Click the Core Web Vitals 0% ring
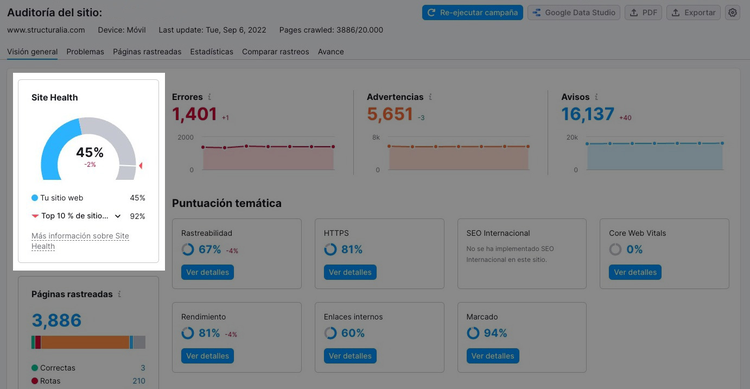Viewport: 750px width, 389px height. 615,249
